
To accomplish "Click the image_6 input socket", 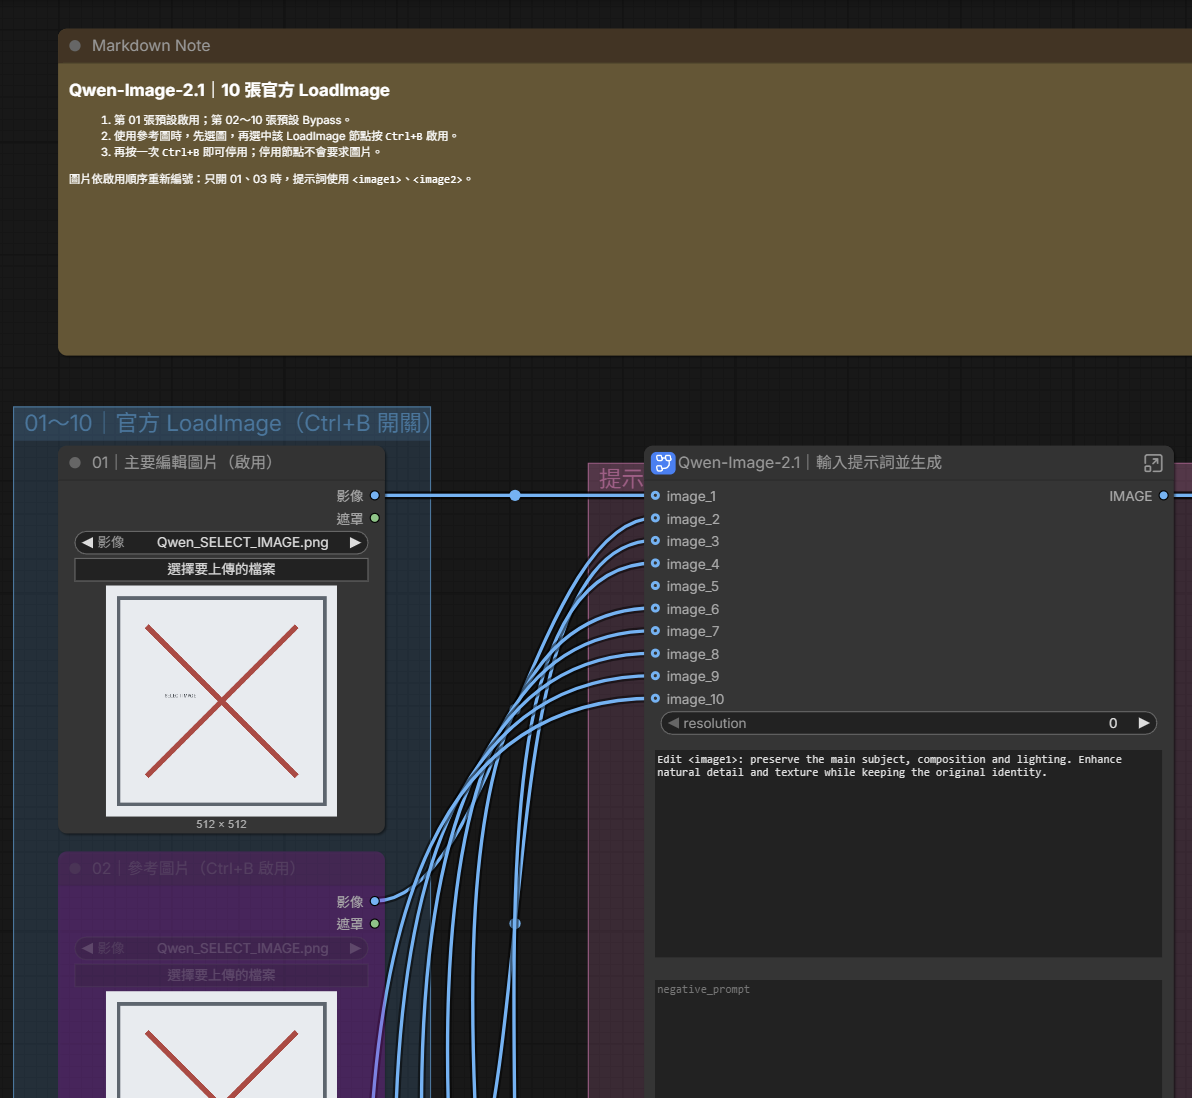I will click(x=655, y=608).
